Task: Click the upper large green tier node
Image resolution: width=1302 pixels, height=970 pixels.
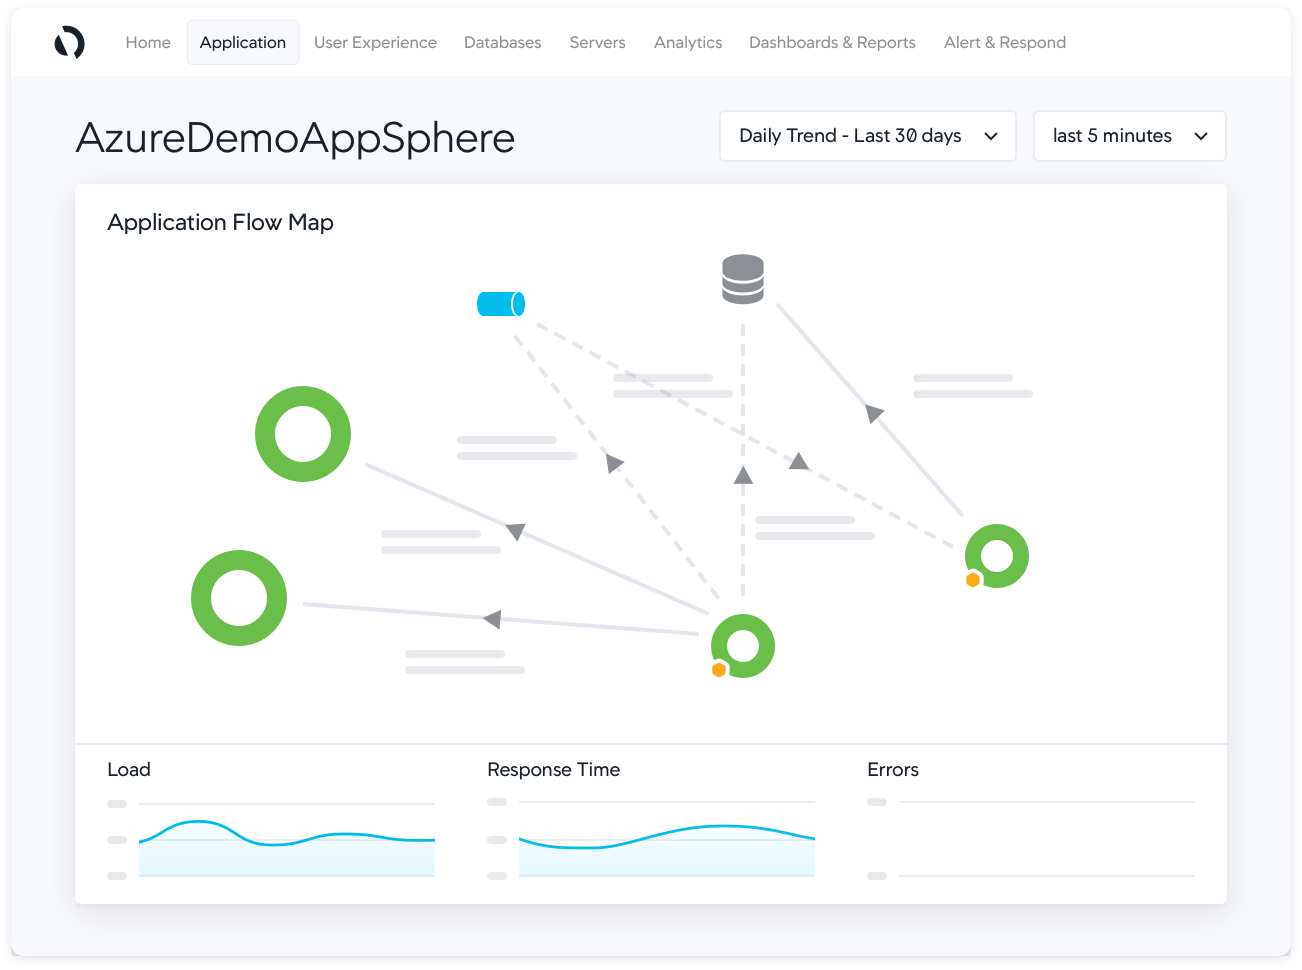Action: [x=303, y=434]
